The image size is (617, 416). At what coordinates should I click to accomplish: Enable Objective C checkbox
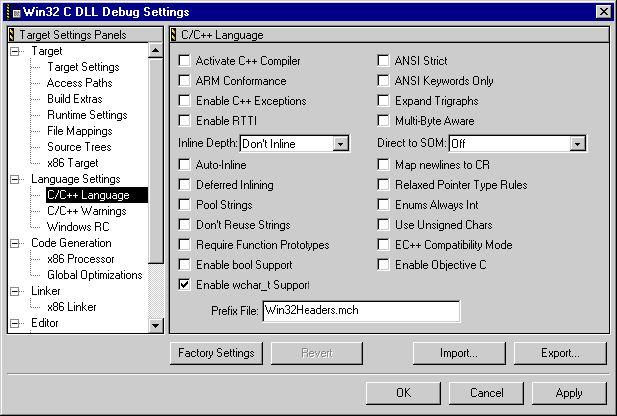383,264
